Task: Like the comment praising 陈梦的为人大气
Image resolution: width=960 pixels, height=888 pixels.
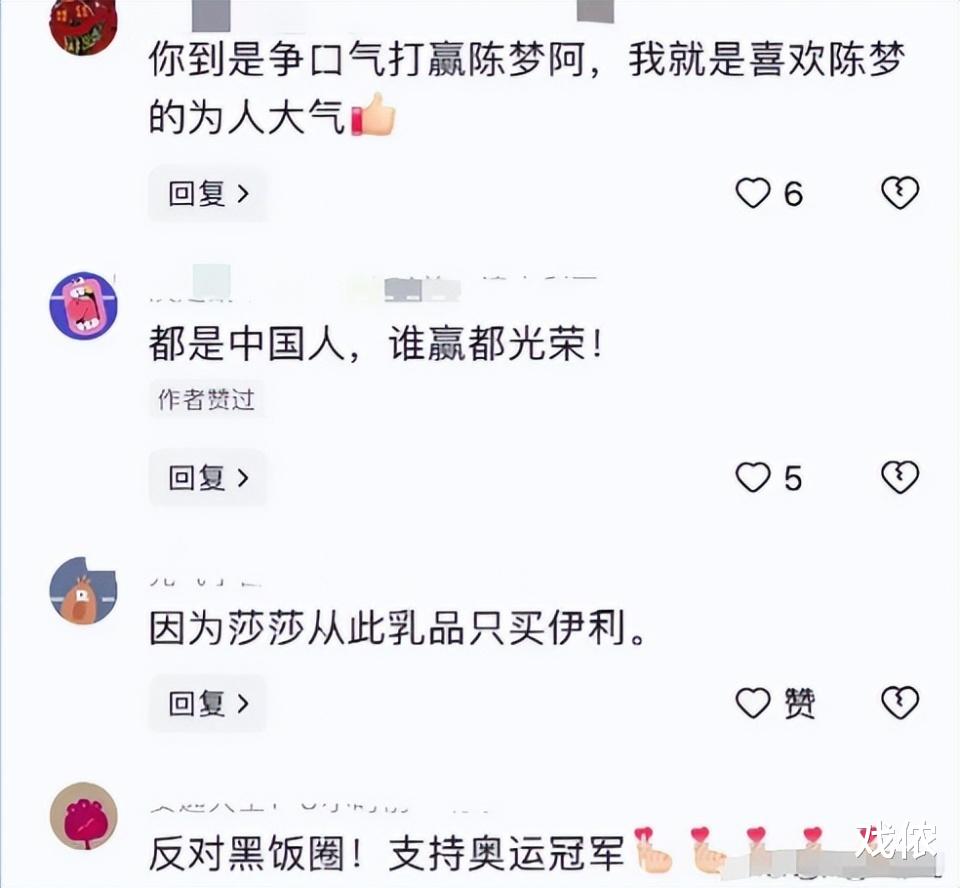Action: [x=752, y=194]
